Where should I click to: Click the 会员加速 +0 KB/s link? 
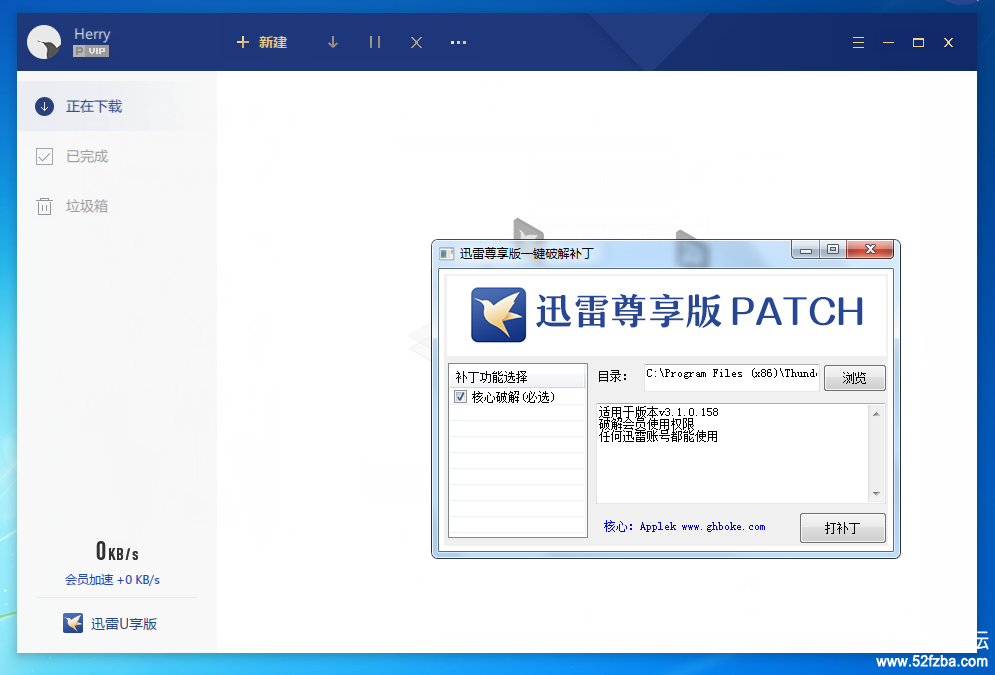[x=112, y=580]
